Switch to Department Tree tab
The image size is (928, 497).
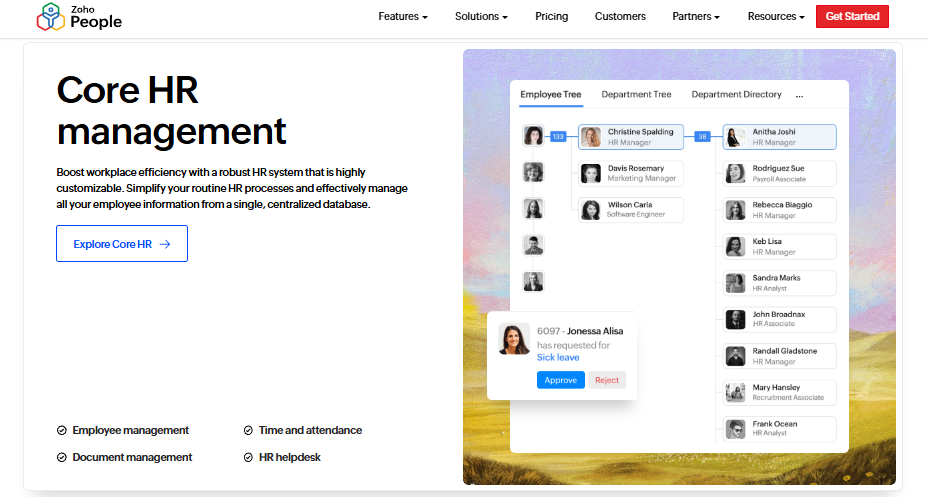pyautogui.click(x=636, y=95)
